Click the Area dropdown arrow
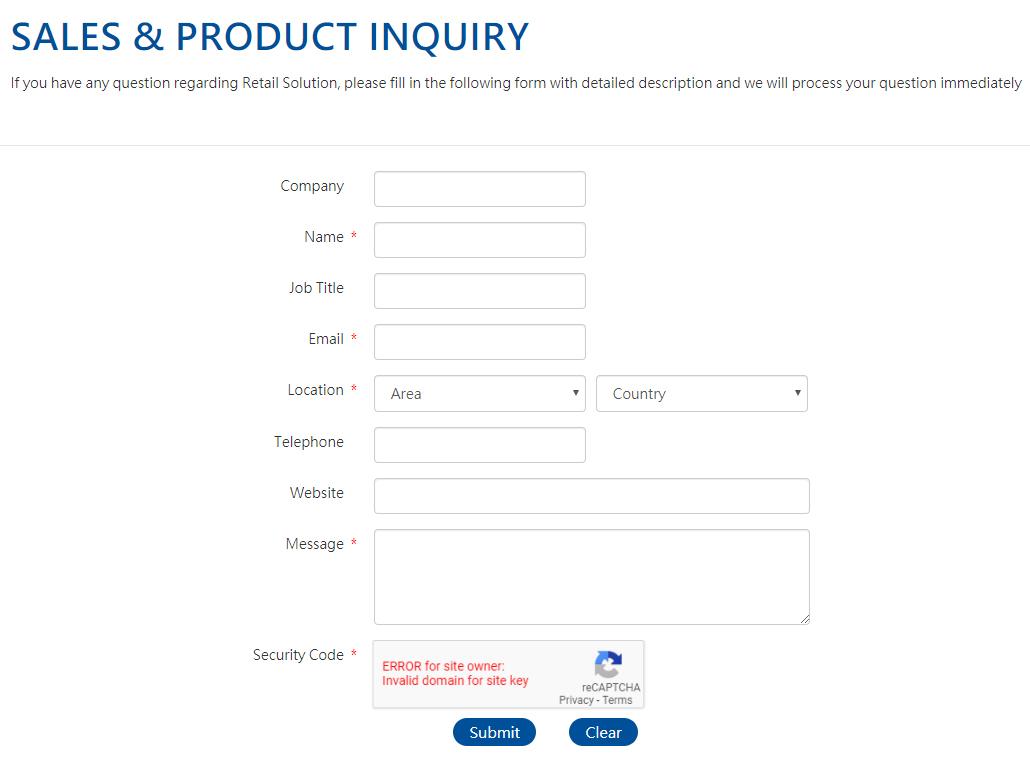1030x770 pixels. pos(575,393)
